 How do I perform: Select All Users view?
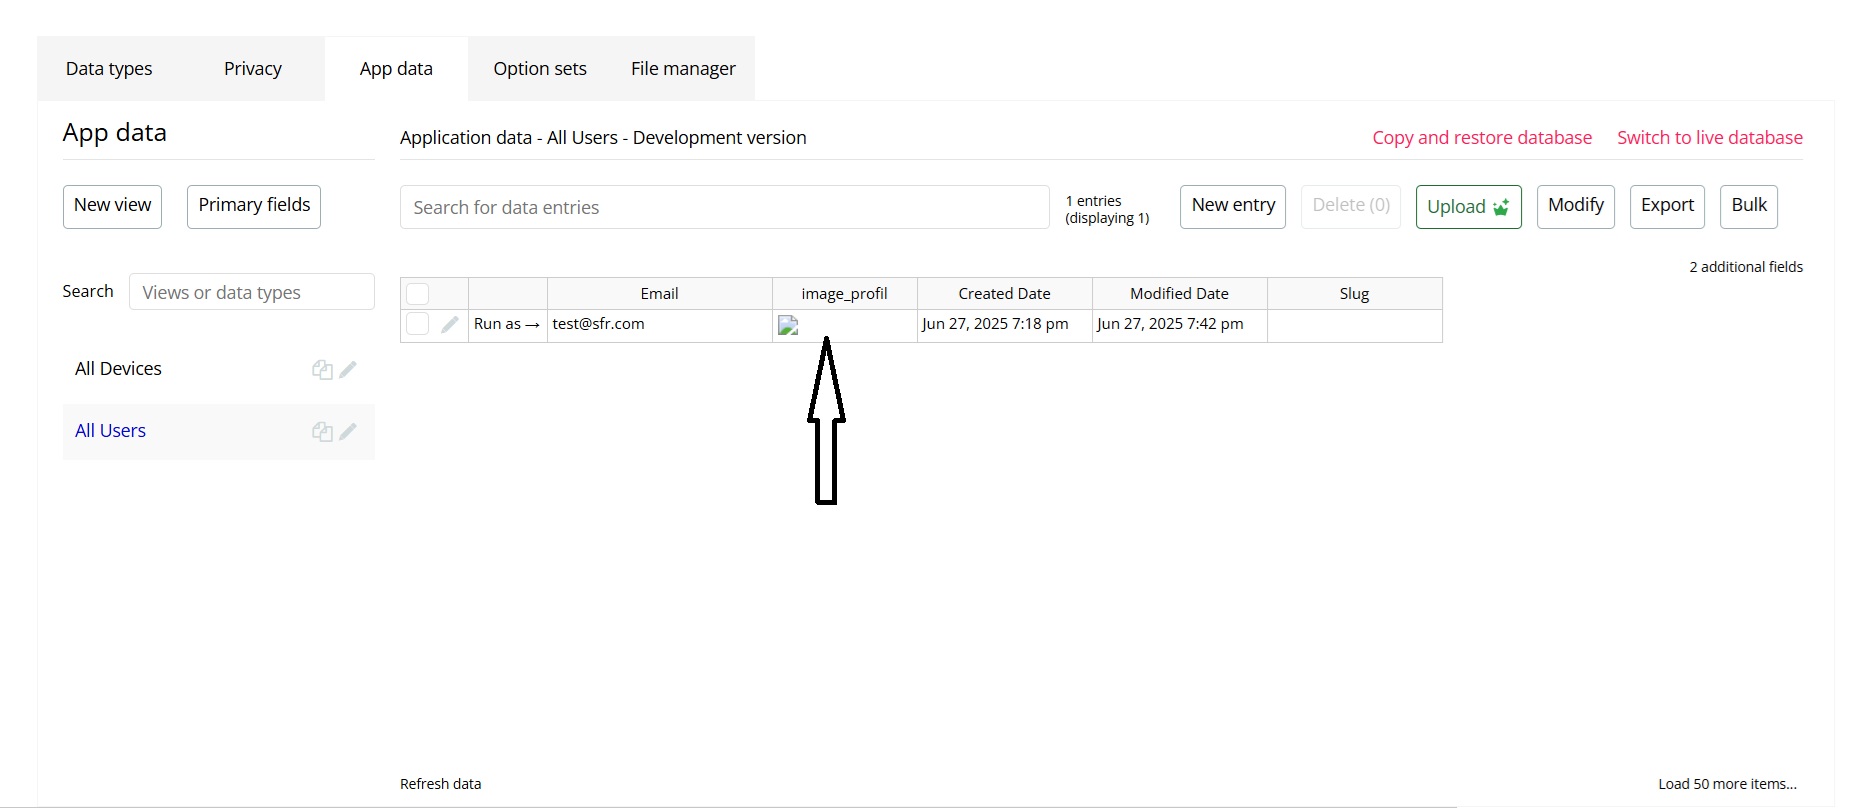click(110, 431)
